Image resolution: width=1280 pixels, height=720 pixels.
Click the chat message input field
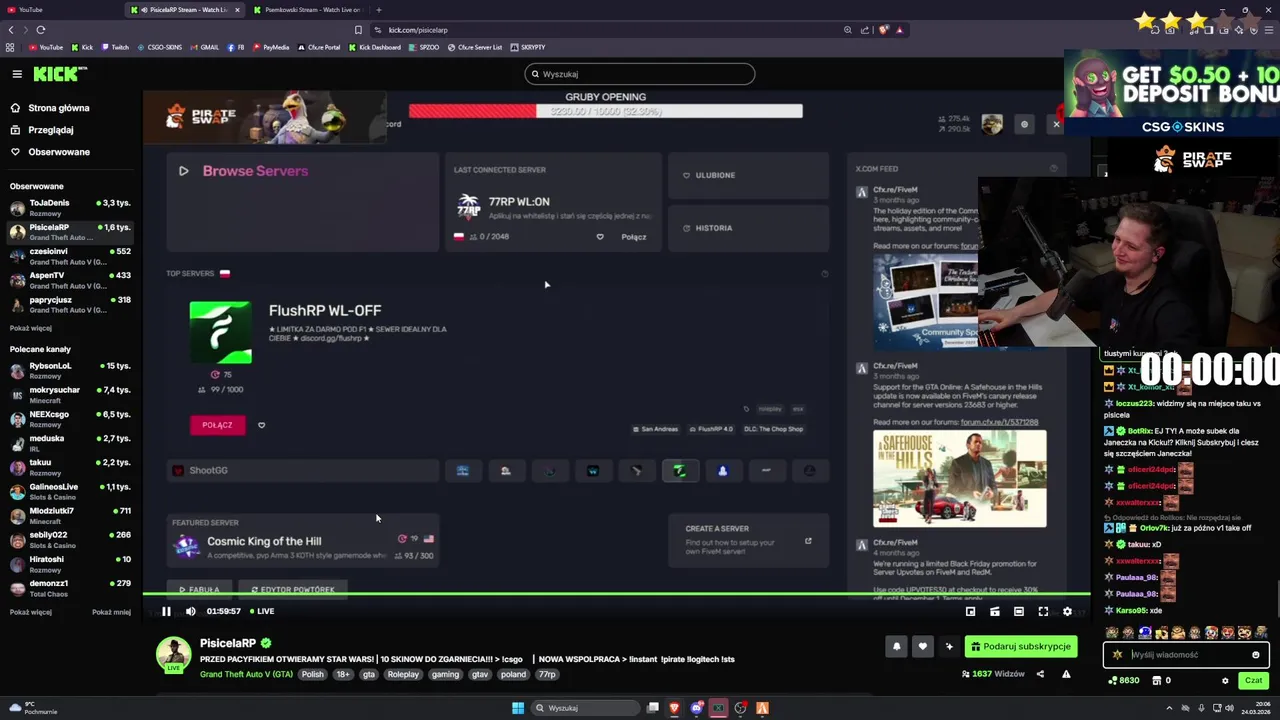coord(1186,655)
